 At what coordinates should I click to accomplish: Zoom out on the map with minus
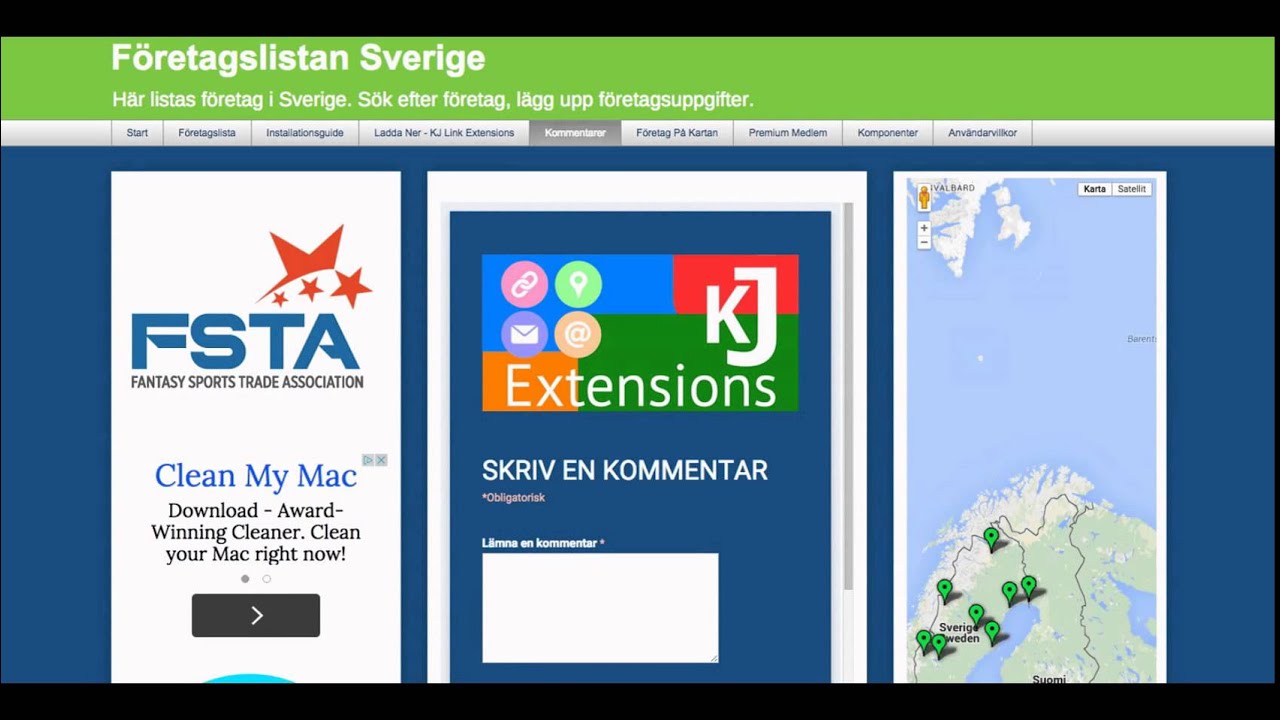tap(924, 243)
